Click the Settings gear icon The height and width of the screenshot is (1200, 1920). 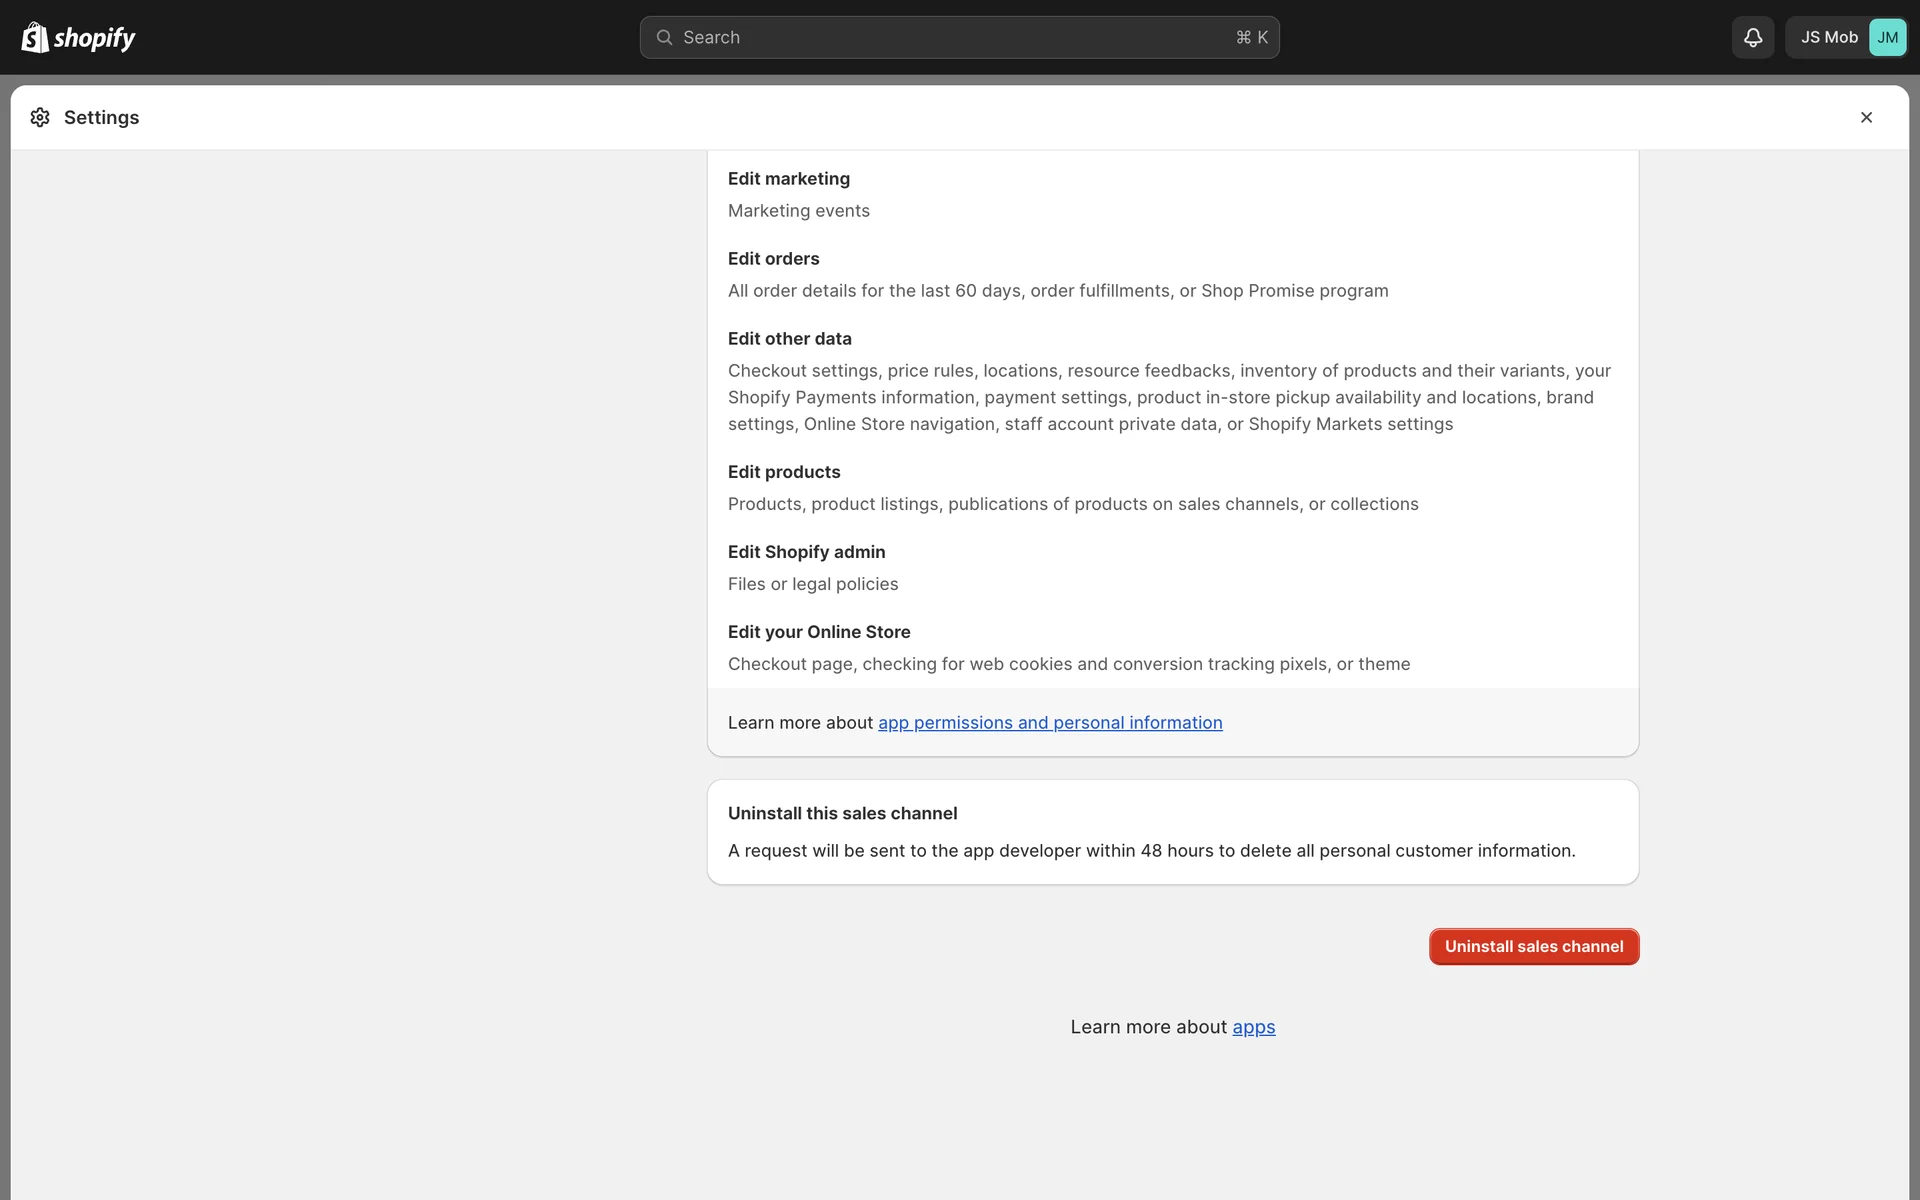40,117
